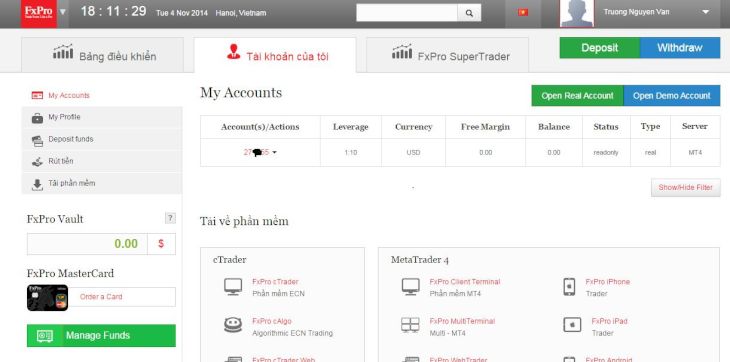
Task: Click the FxPro Vault 0.00 balance field
Action: (x=87, y=244)
